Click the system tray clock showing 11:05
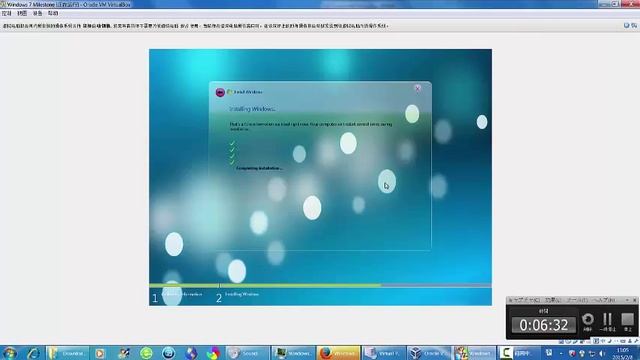 coord(623,353)
